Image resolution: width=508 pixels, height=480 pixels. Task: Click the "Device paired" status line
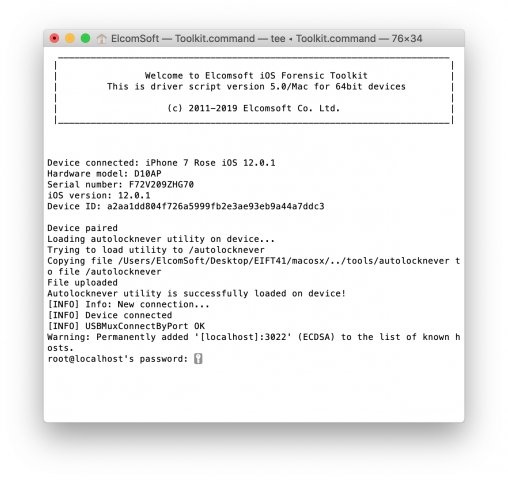coord(82,228)
